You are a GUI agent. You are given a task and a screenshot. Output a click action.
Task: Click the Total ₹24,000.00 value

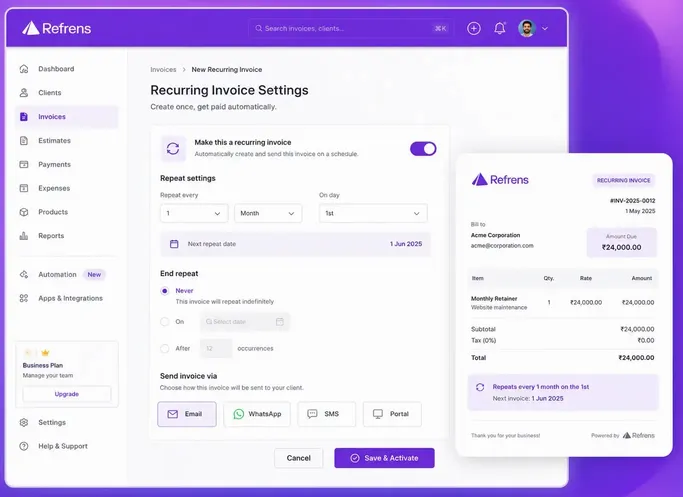click(x=636, y=358)
